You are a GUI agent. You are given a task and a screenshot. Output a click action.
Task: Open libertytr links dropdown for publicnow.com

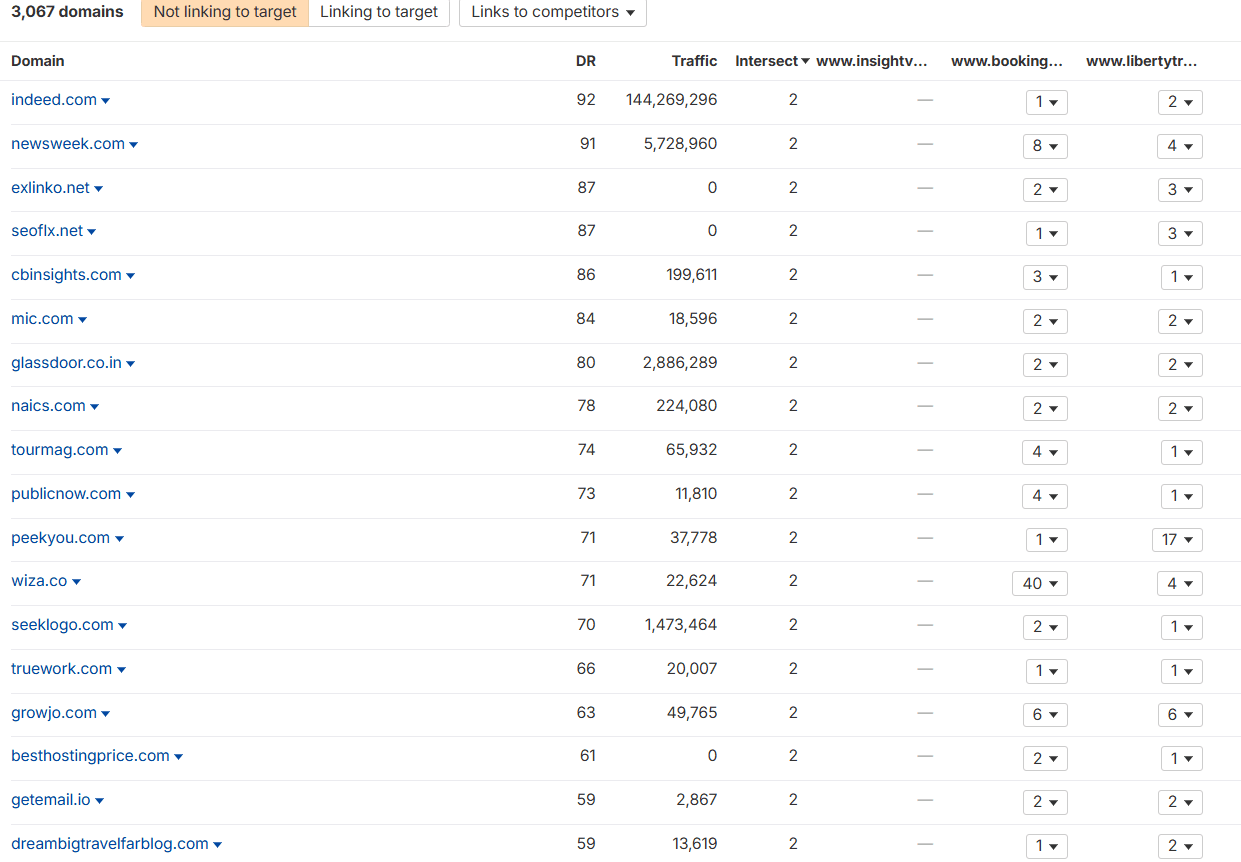click(x=1182, y=496)
